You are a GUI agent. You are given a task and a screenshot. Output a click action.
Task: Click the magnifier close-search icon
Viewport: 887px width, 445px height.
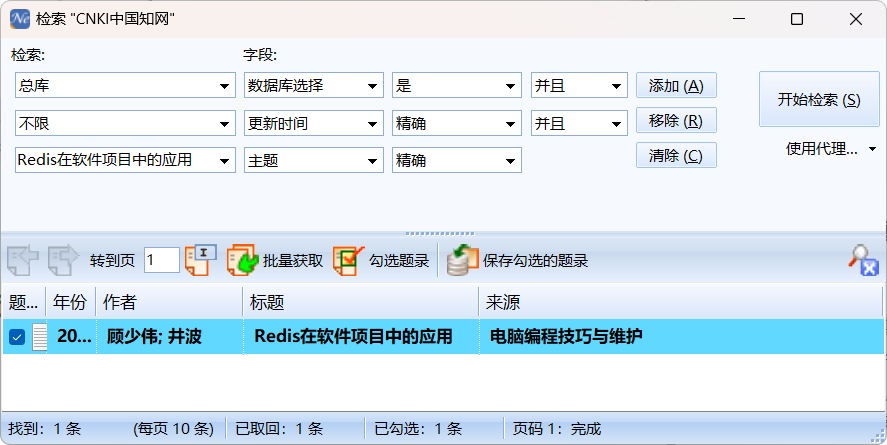863,260
